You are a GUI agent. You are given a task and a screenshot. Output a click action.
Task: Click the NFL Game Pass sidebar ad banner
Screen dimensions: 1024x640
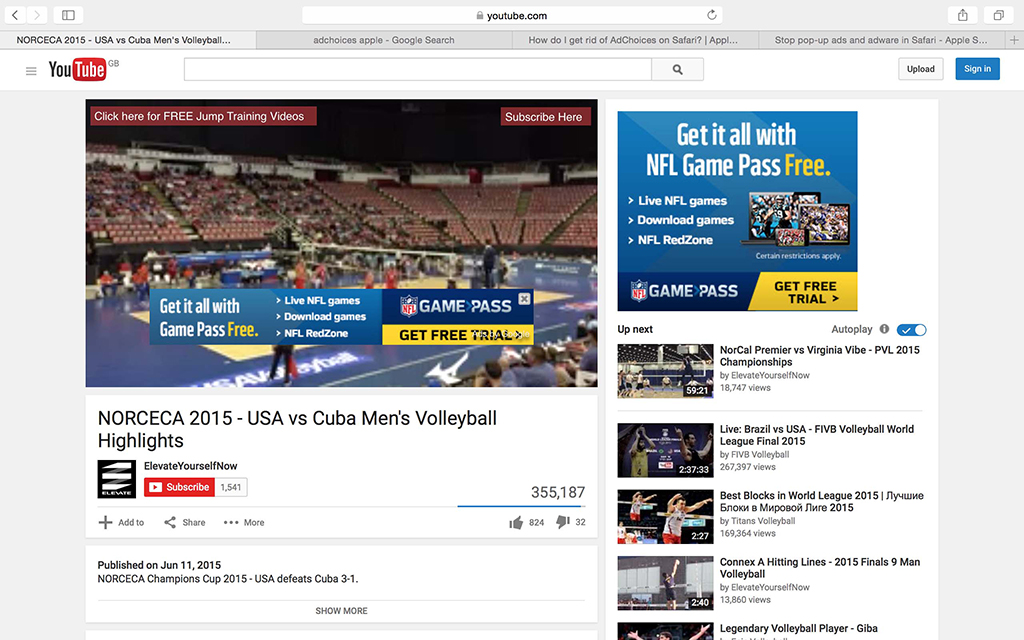click(737, 211)
